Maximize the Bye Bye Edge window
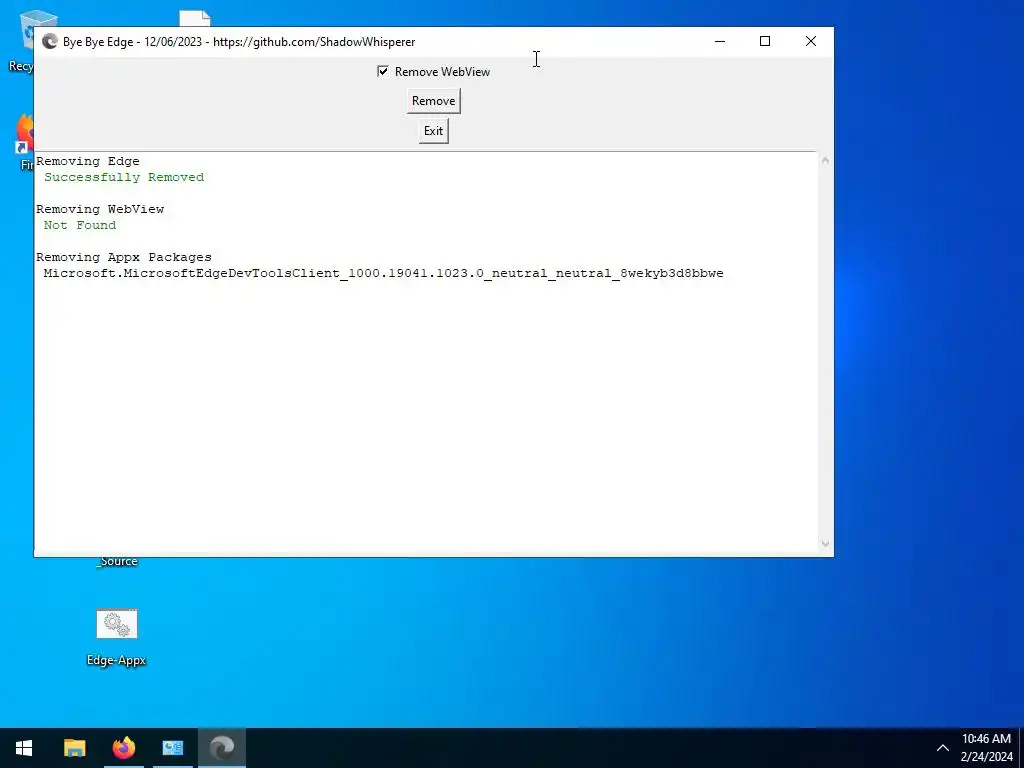Viewport: 1024px width, 768px height. (765, 41)
